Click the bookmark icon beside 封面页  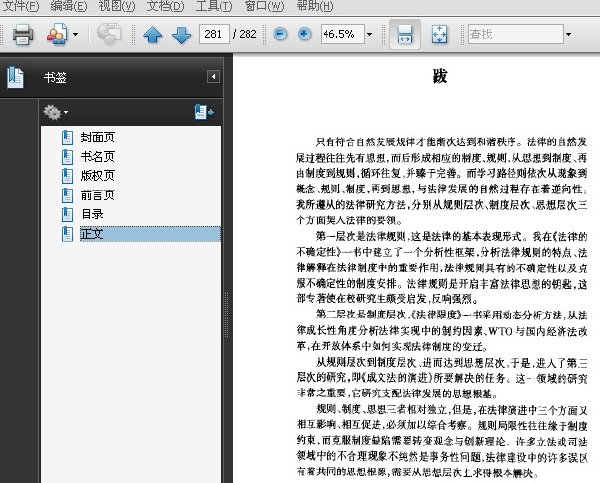point(67,137)
